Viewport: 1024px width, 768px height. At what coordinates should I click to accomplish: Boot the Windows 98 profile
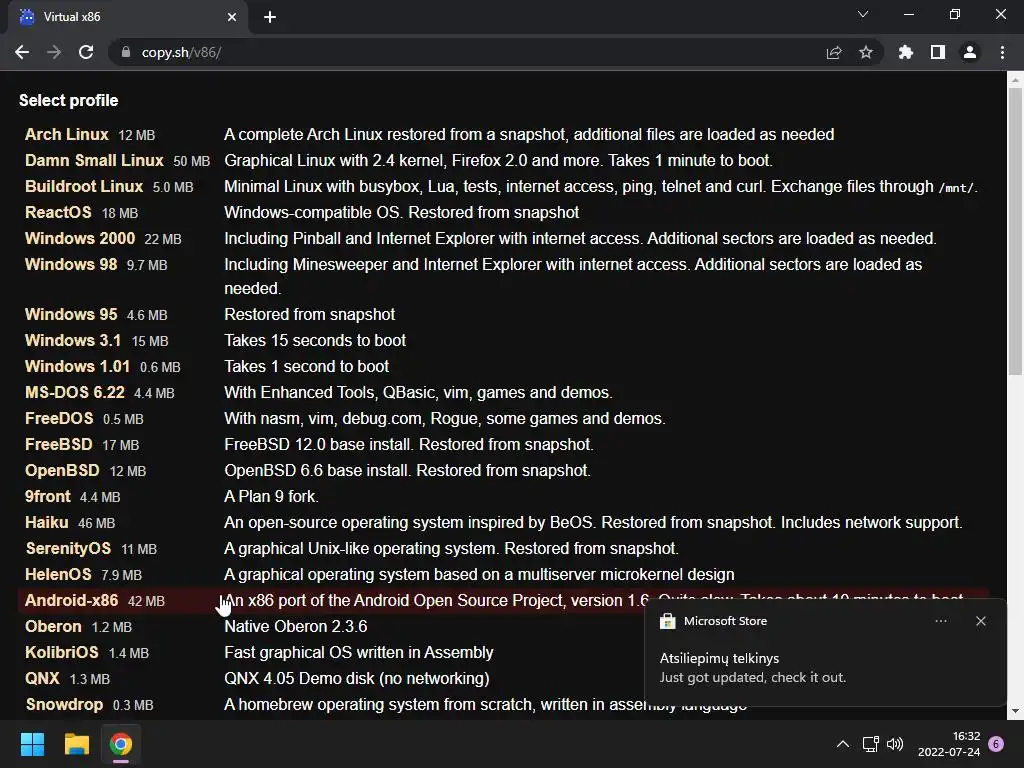(71, 264)
